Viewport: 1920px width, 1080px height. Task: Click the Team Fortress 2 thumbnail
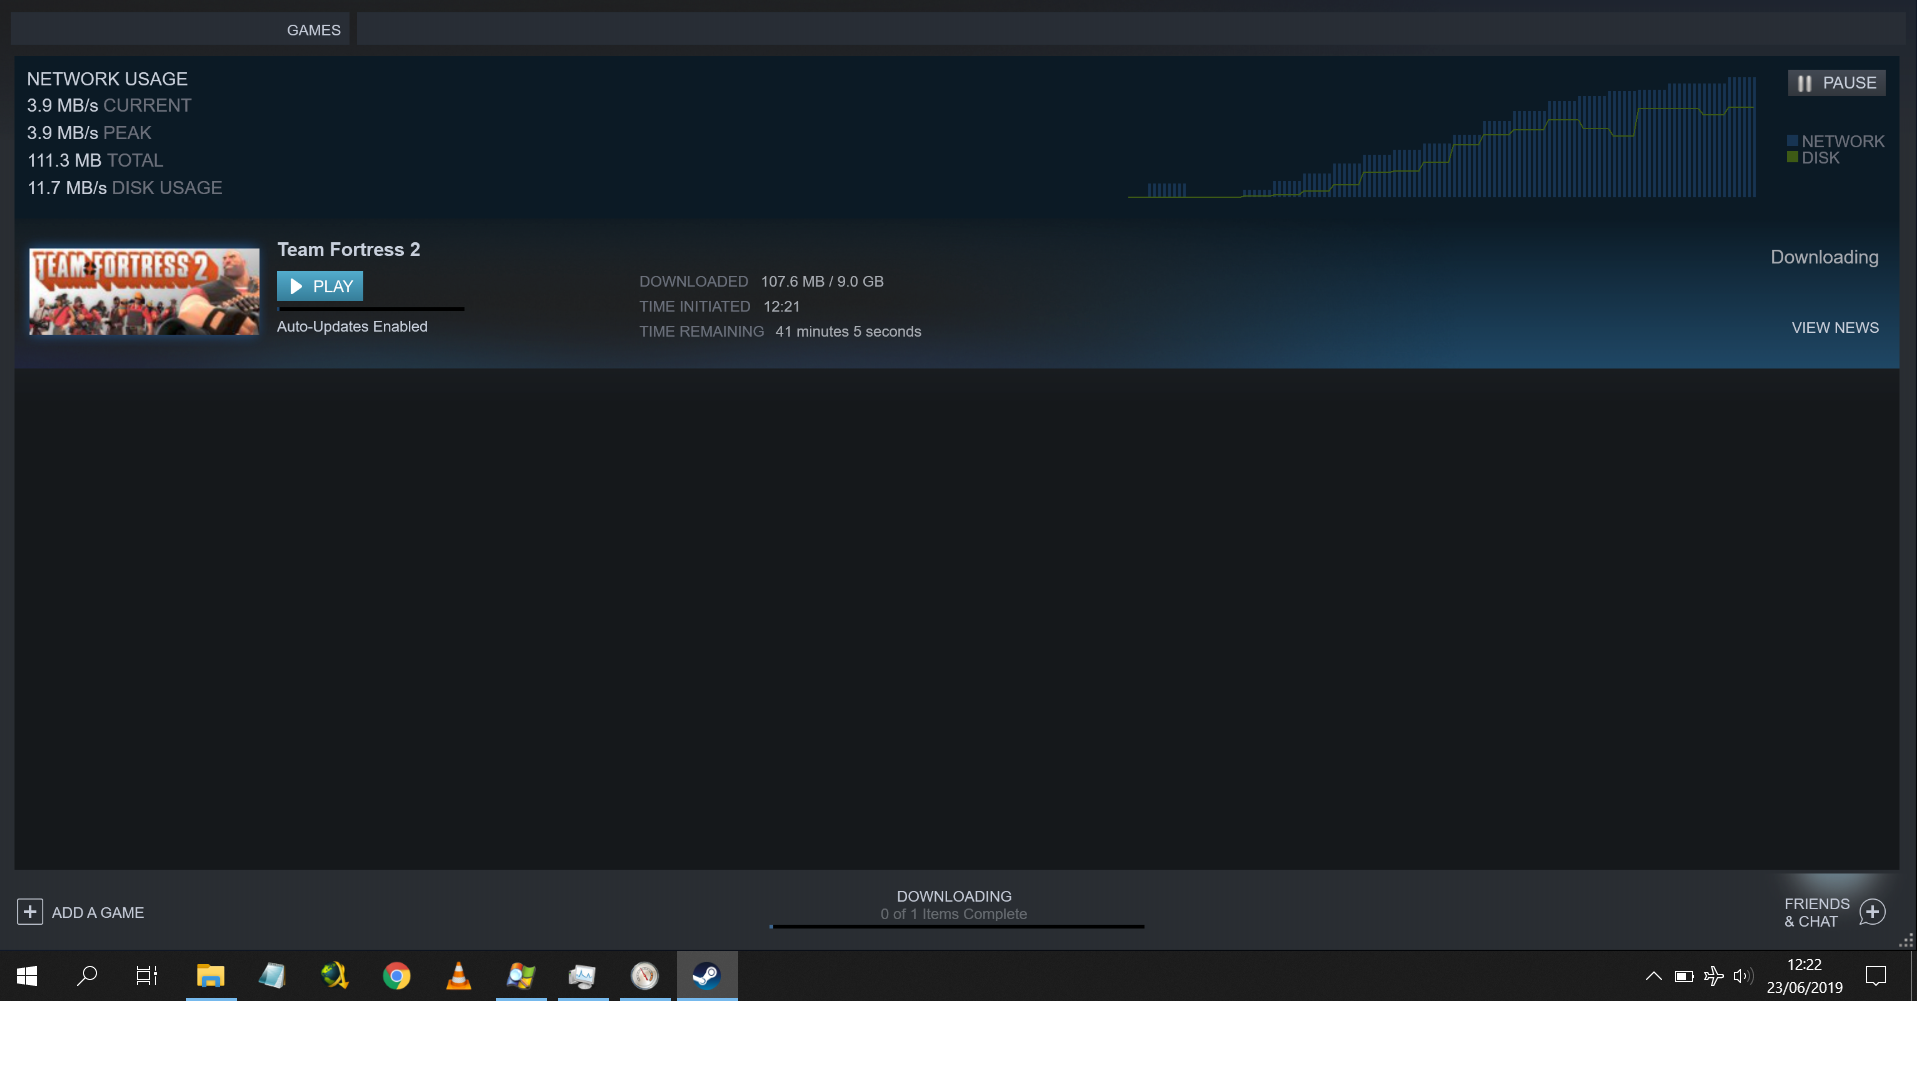pyautogui.click(x=144, y=291)
